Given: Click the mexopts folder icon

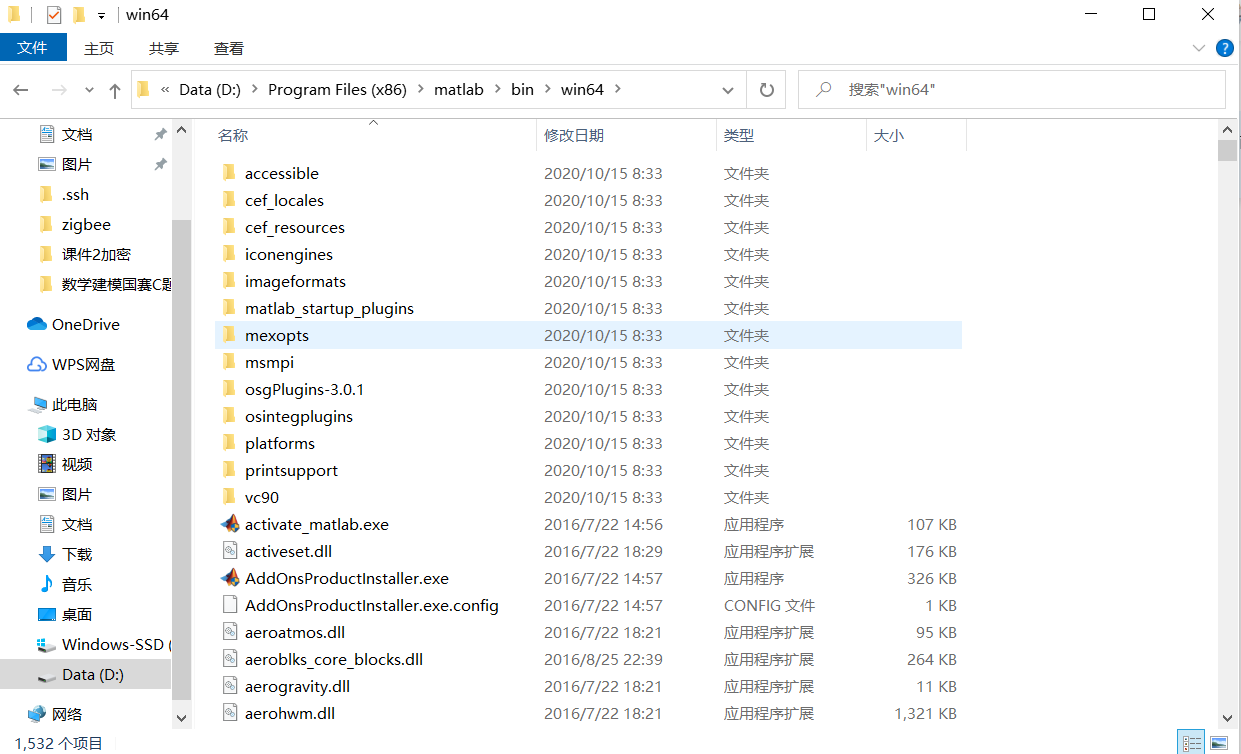Looking at the screenshot, I should [x=229, y=335].
